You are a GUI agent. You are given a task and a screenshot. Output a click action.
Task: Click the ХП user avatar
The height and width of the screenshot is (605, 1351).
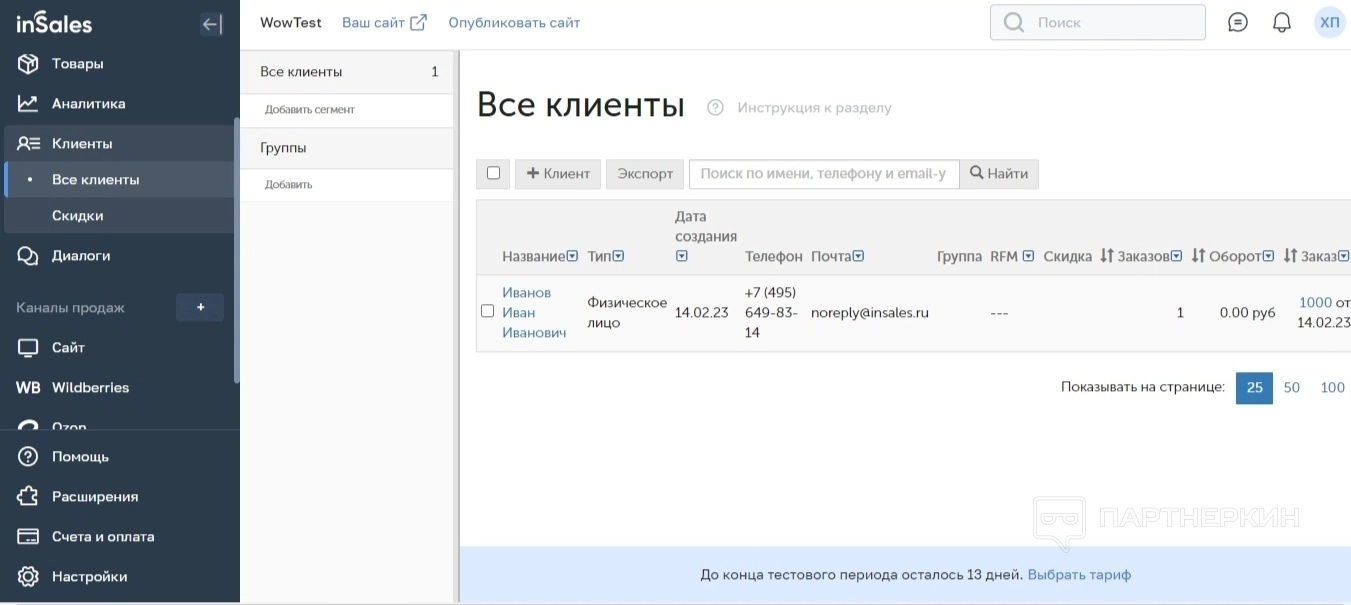tap(1329, 22)
